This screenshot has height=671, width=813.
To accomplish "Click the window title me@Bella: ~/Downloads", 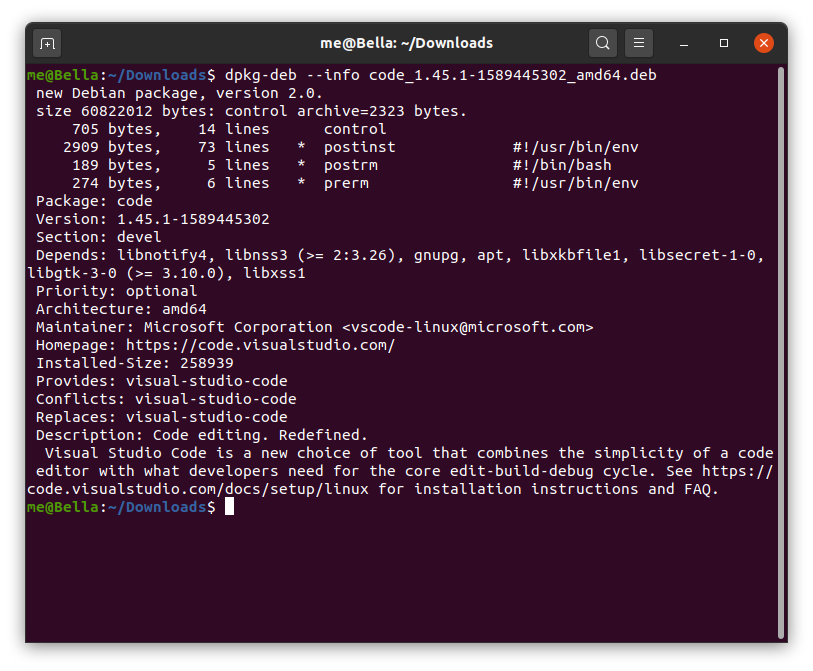I will 406,43.
